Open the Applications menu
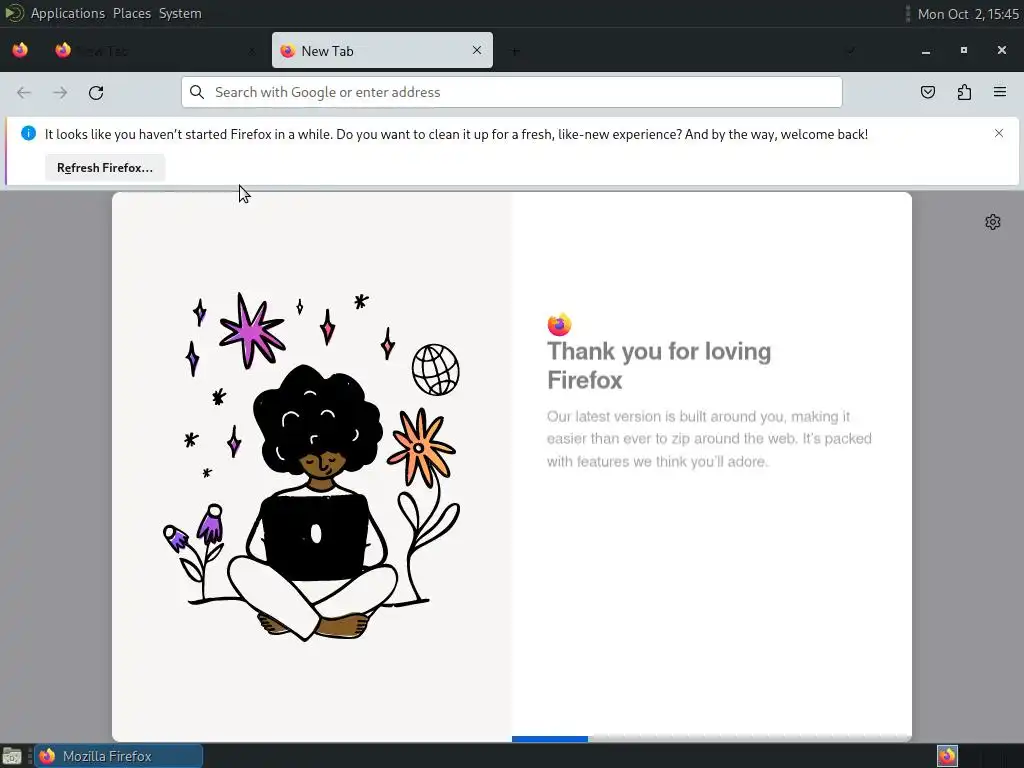The width and height of the screenshot is (1024, 768). 68,13
